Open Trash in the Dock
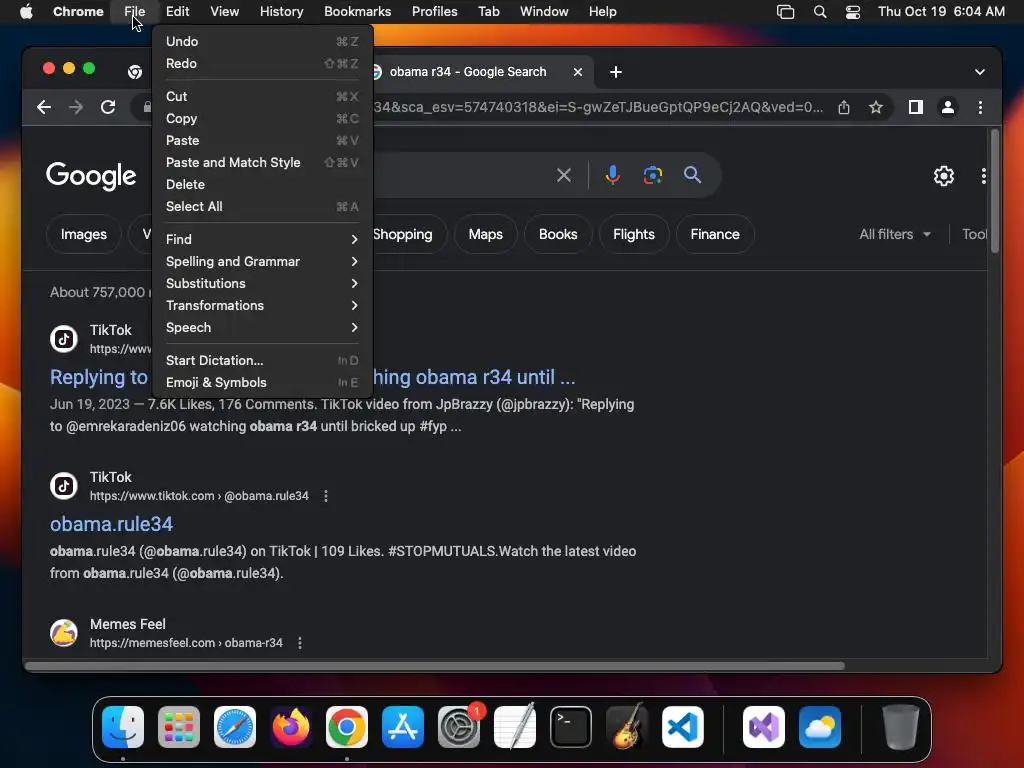Image resolution: width=1024 pixels, height=768 pixels. click(901, 727)
